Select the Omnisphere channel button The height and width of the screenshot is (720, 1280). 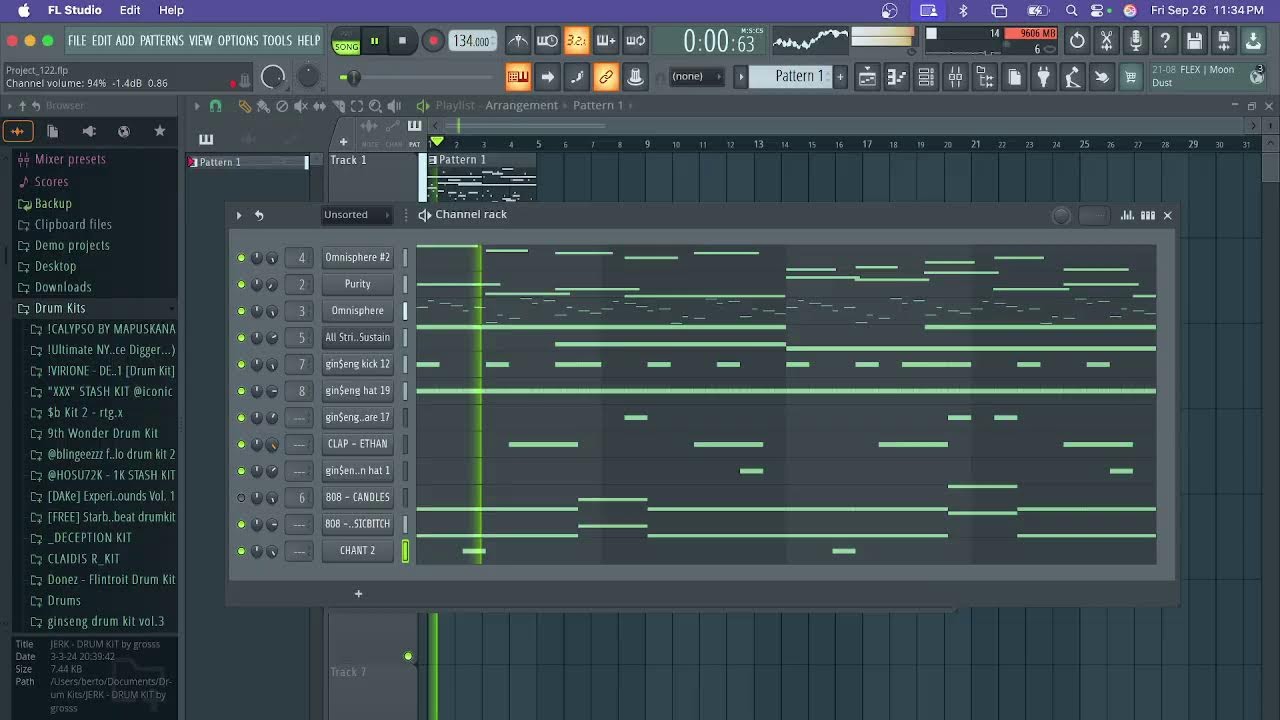358,311
